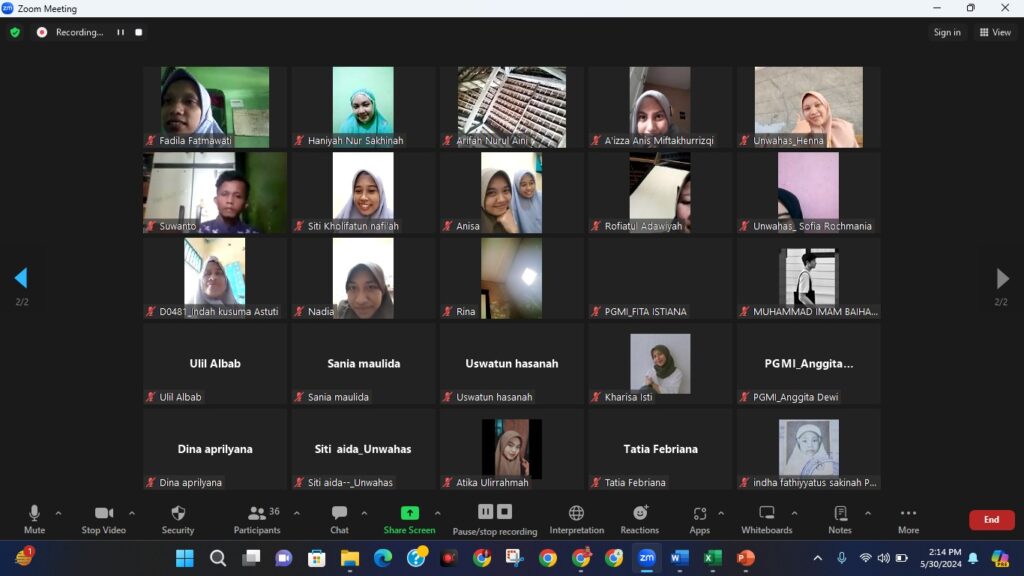Open the View layout menu

click(997, 32)
